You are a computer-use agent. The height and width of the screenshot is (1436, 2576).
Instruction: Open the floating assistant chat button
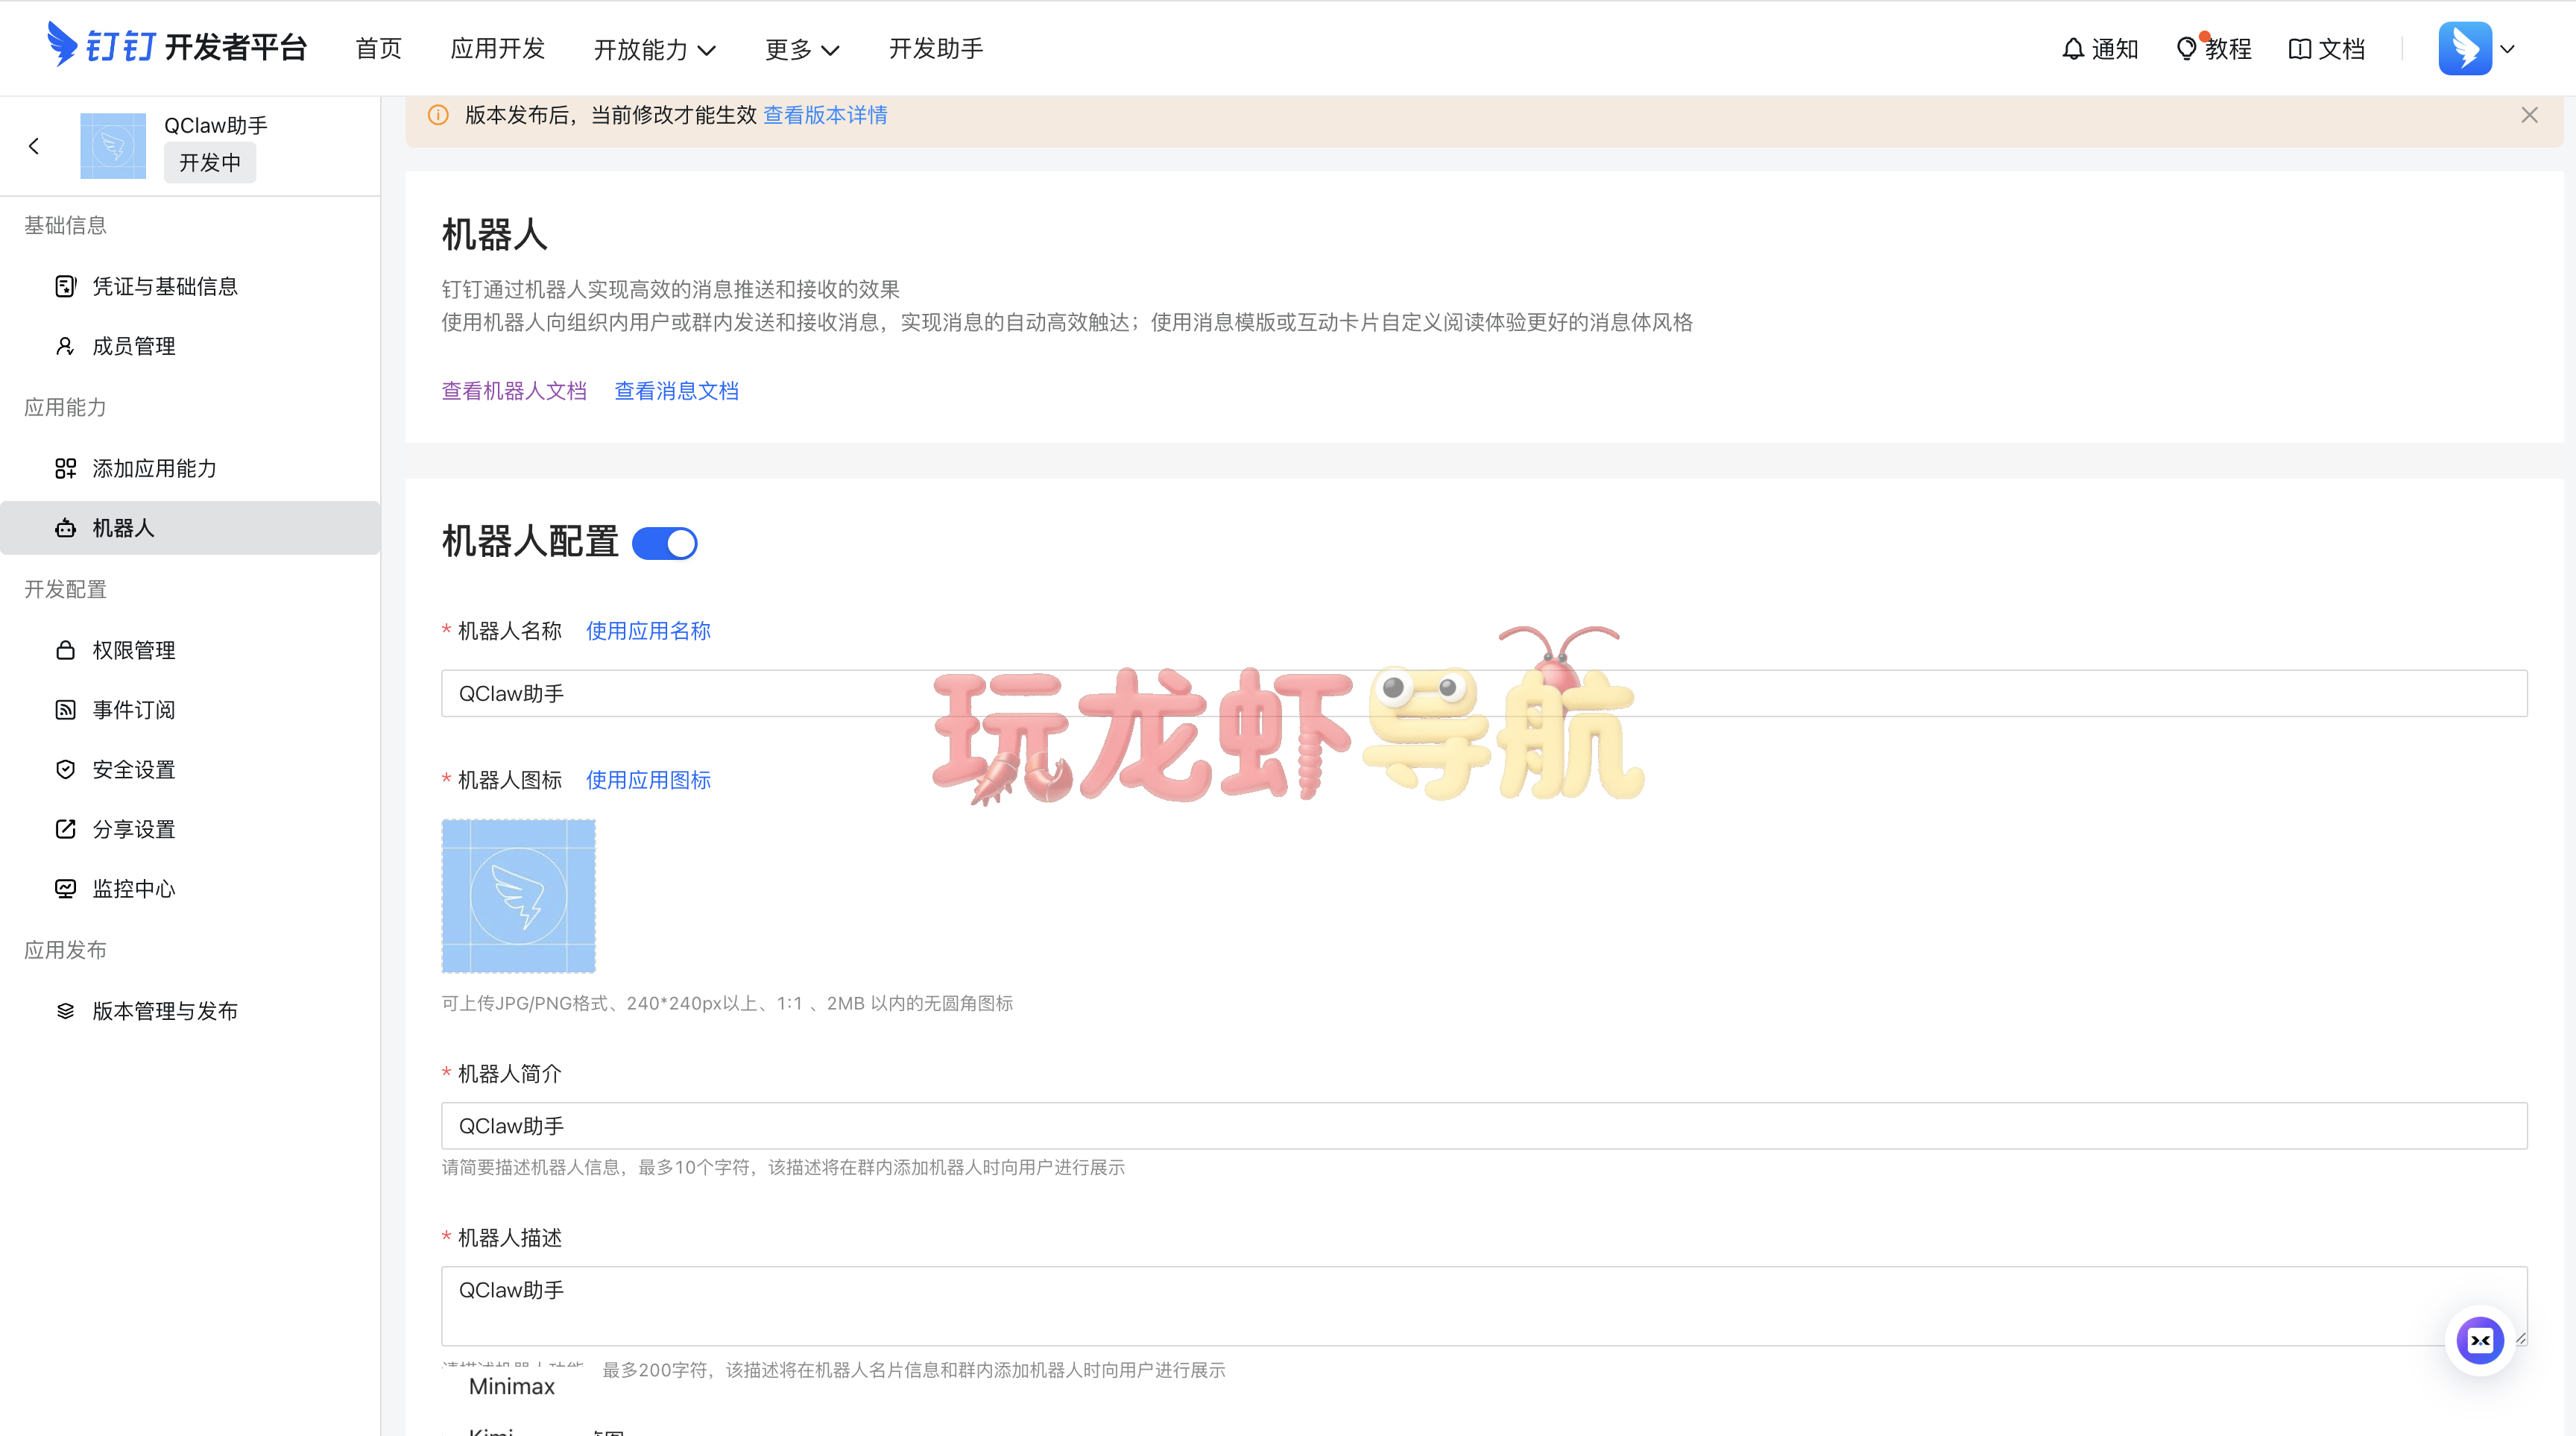click(2480, 1341)
